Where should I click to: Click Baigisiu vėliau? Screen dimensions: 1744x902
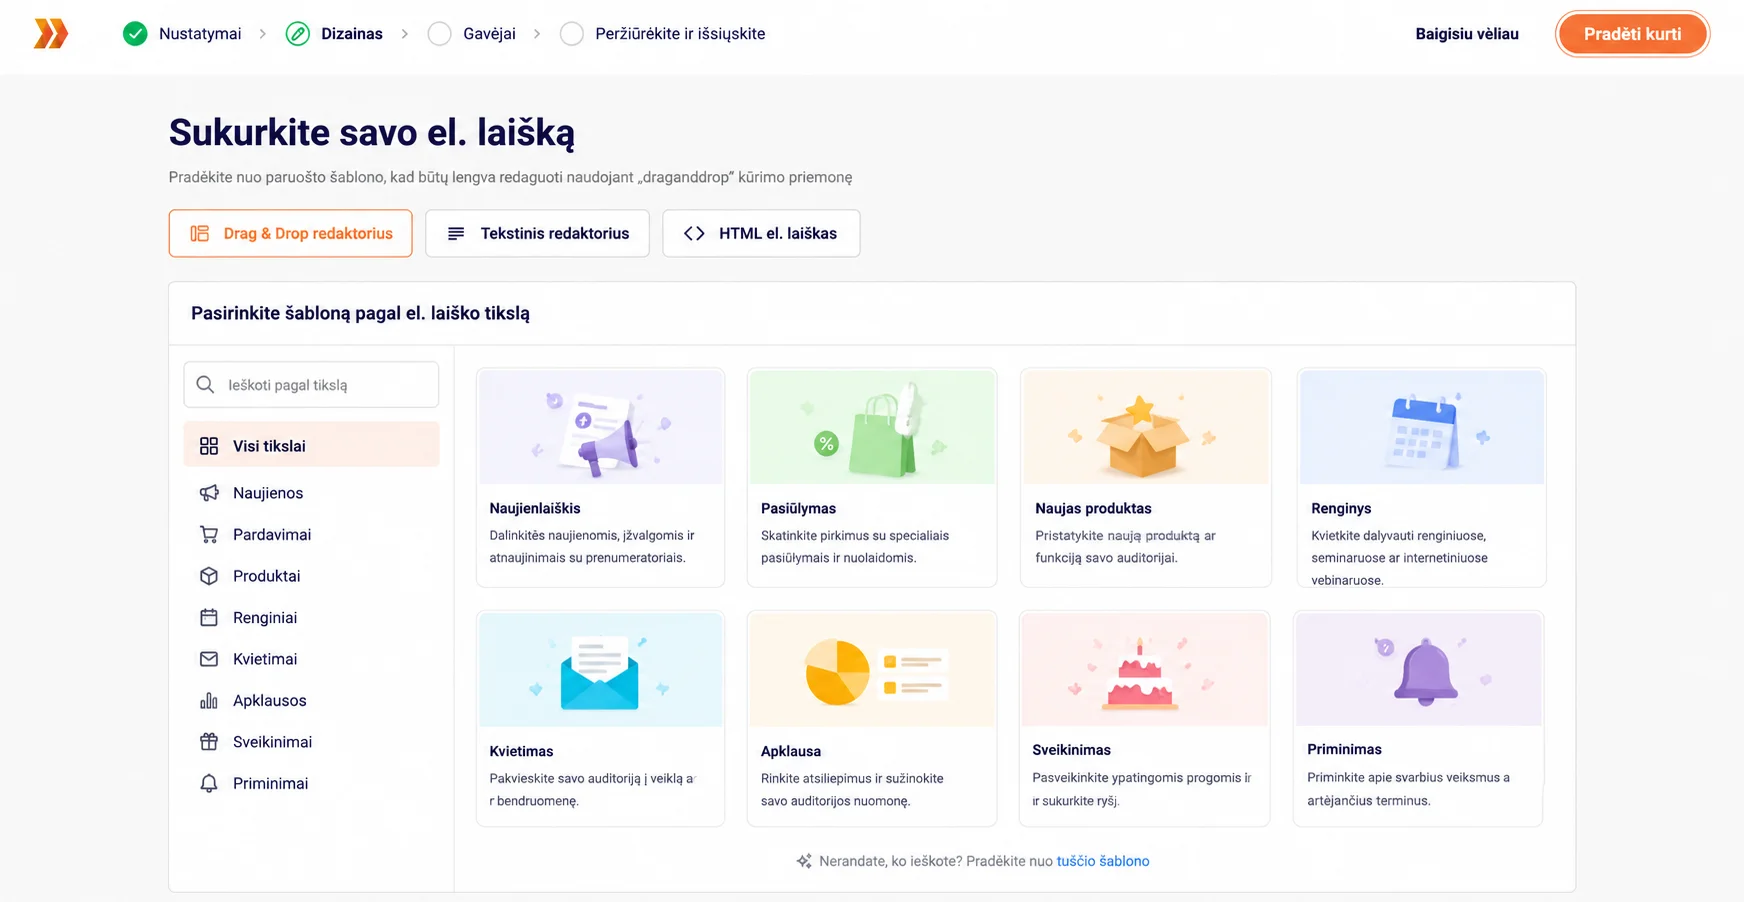(1467, 34)
